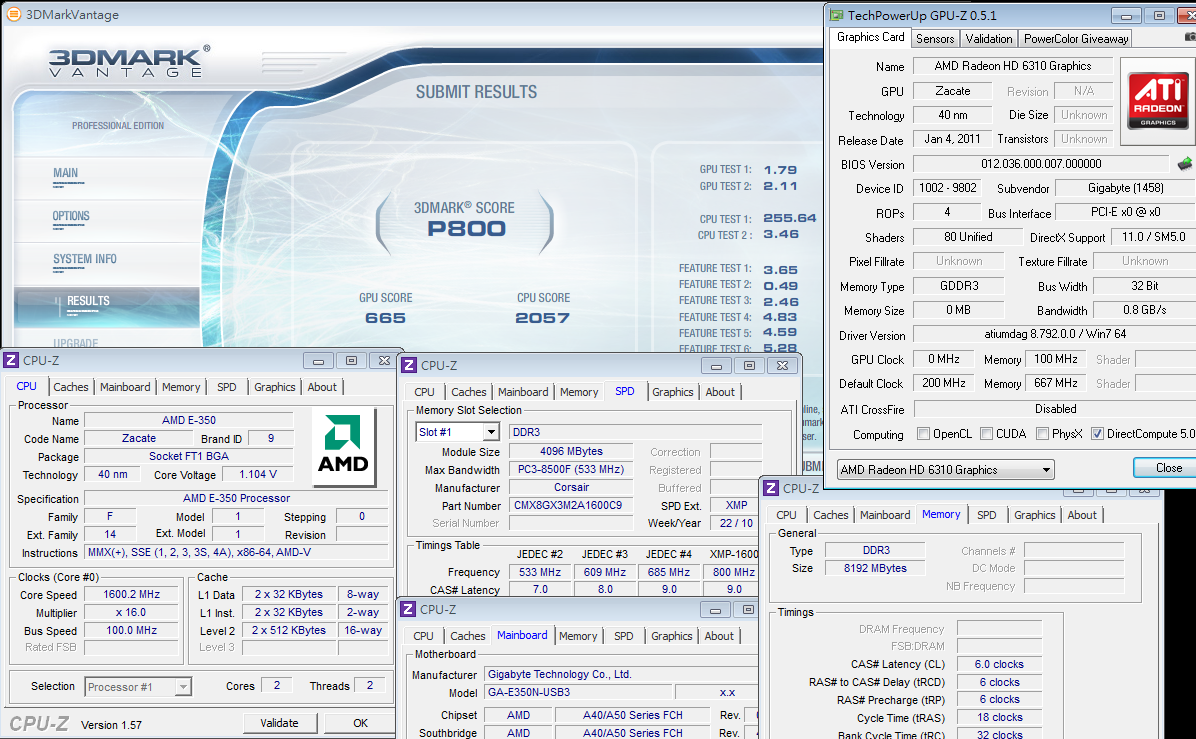Image resolution: width=1196 pixels, height=739 pixels.
Task: Open Caches tab in the AMD E-350 CPU-Z window
Action: pyautogui.click(x=71, y=387)
